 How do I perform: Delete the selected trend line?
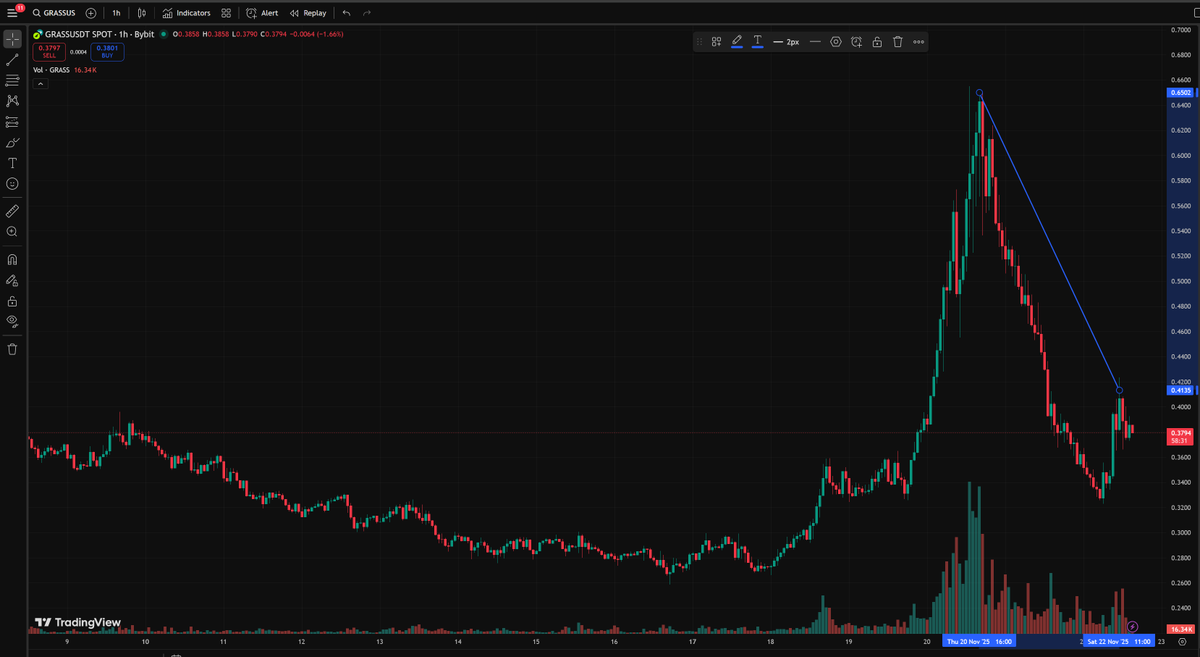[898, 42]
